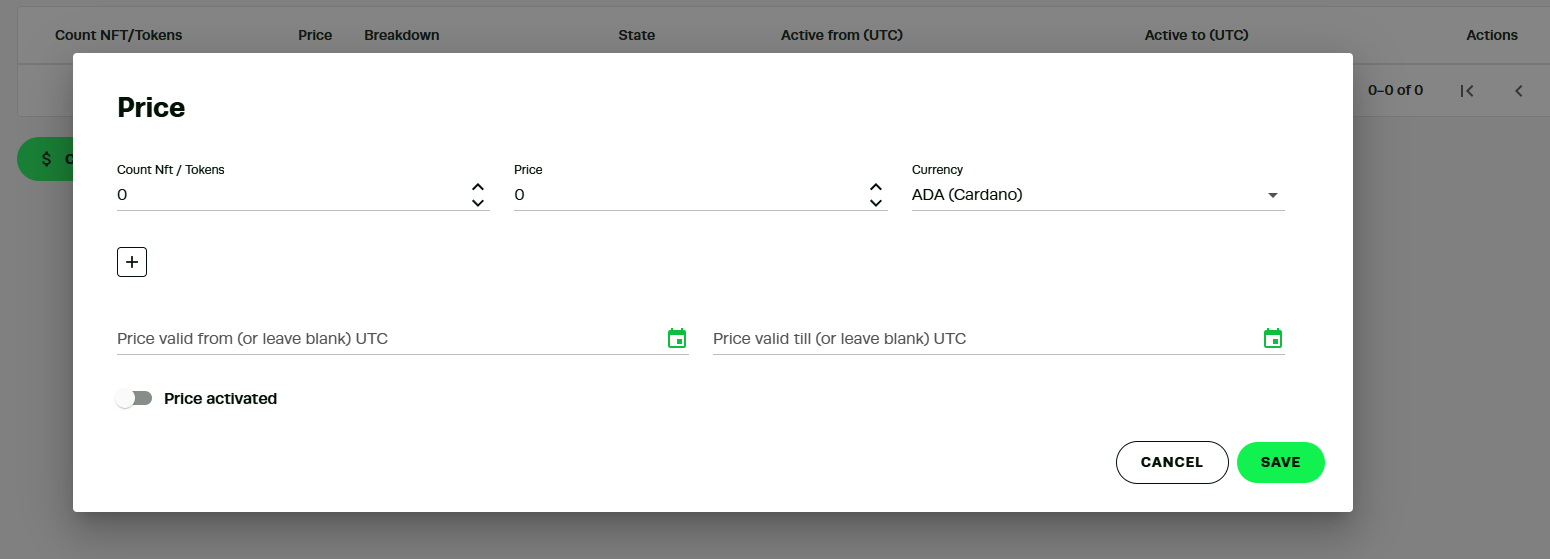
Task: Decrease Price value with down arrow
Action: (x=876, y=203)
